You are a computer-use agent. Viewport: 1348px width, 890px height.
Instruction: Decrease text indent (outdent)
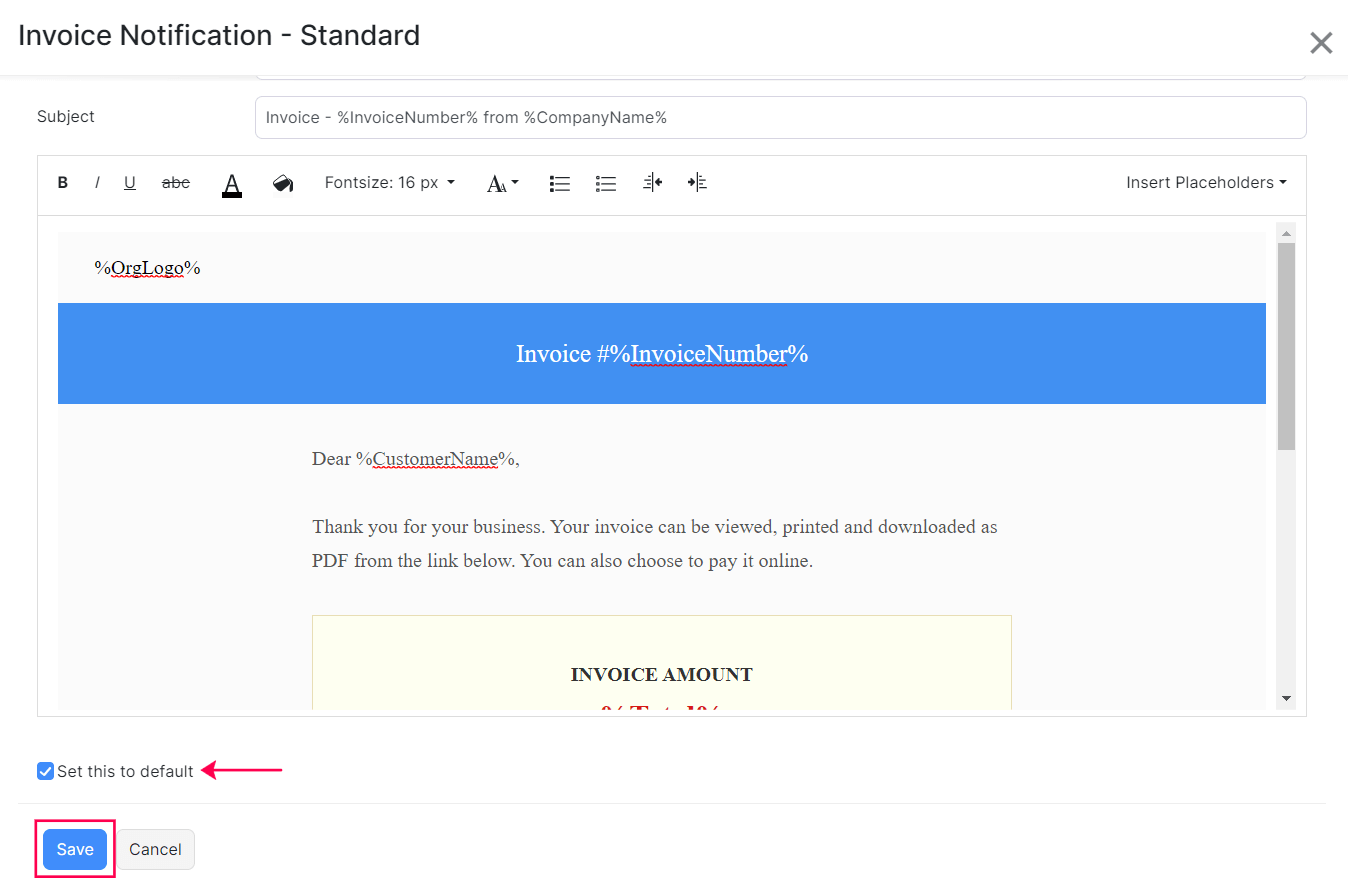point(652,183)
